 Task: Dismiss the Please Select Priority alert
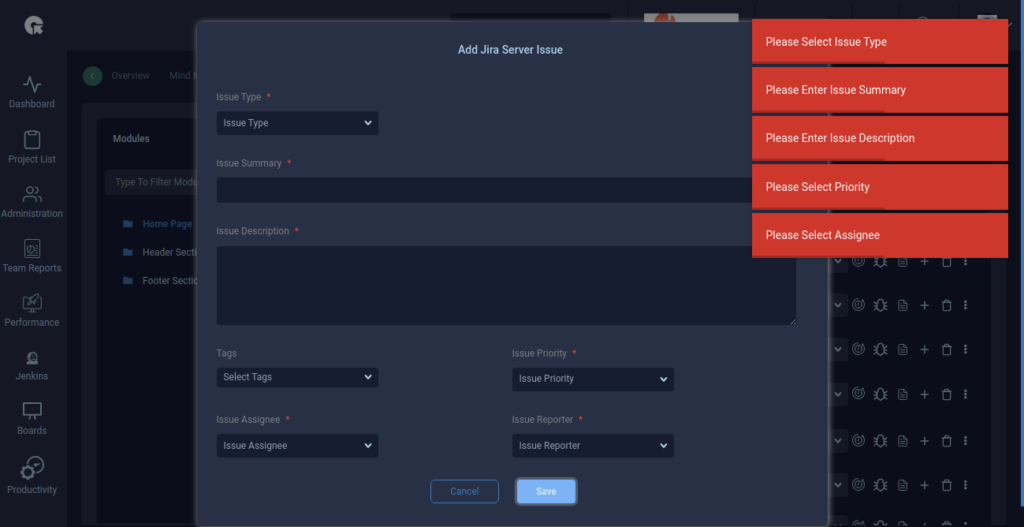tap(880, 187)
